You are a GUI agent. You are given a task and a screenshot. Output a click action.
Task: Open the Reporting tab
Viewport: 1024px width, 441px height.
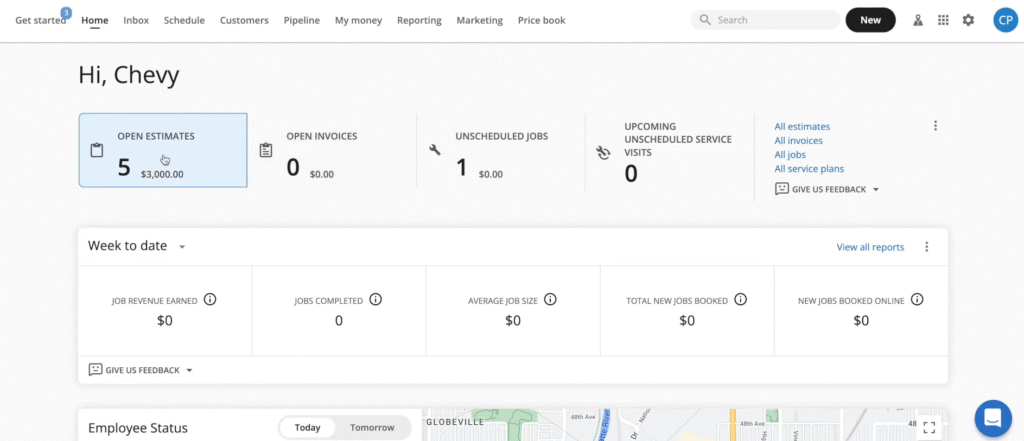click(419, 20)
